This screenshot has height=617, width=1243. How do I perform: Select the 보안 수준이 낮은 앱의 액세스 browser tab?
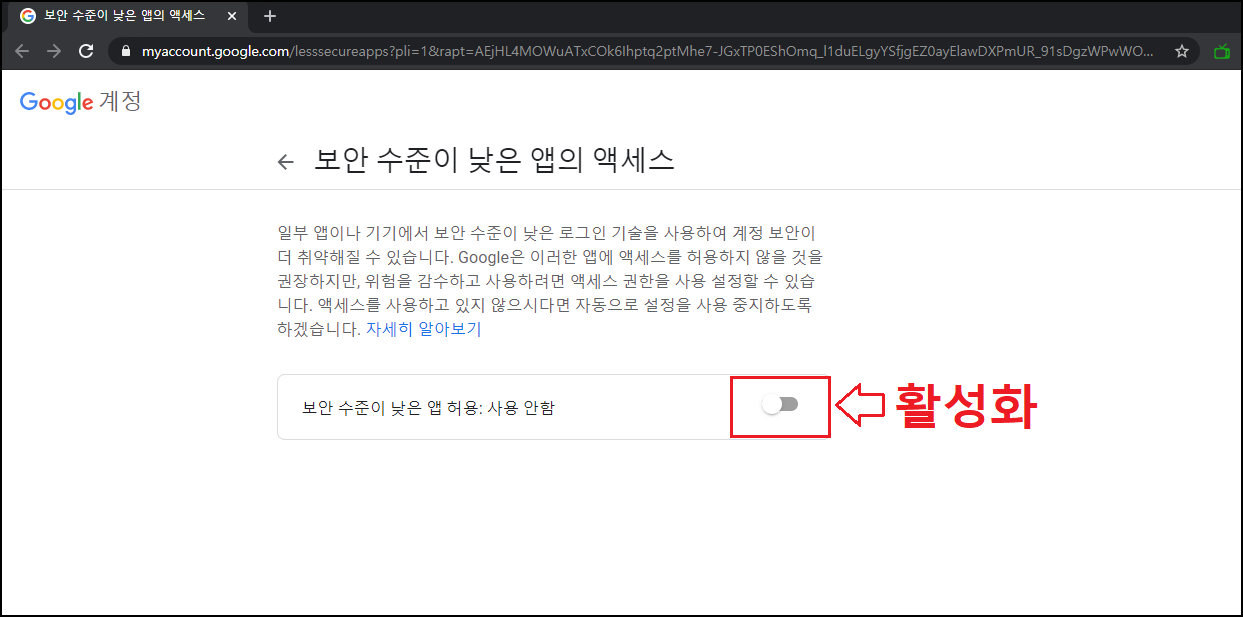point(127,16)
